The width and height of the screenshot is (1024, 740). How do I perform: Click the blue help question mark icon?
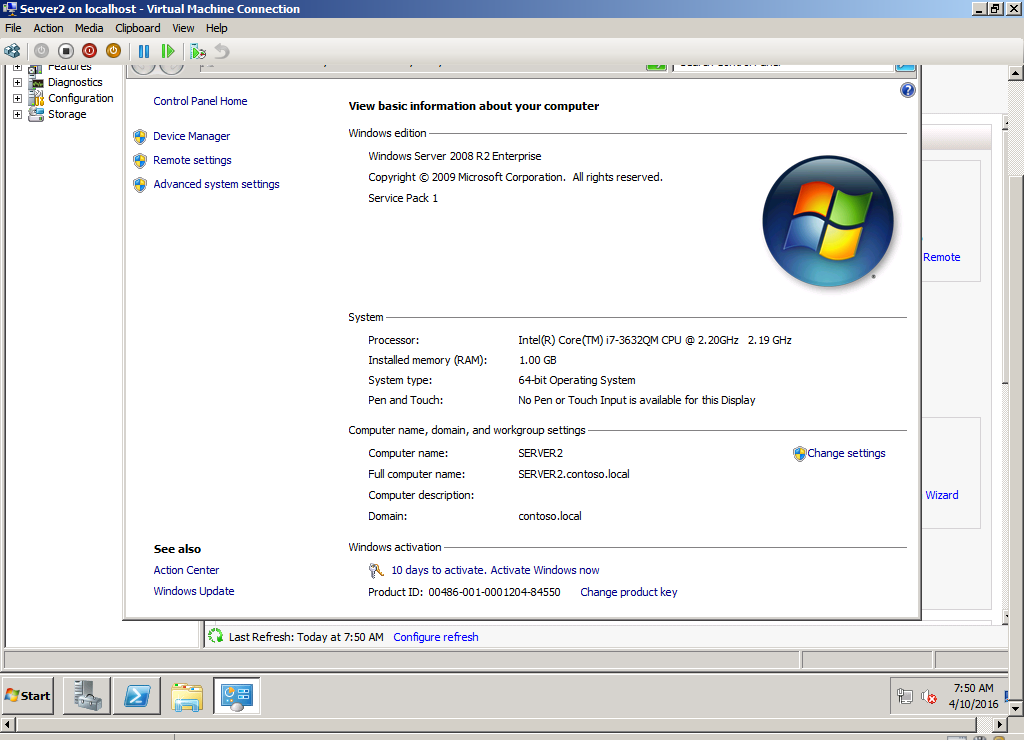907,90
